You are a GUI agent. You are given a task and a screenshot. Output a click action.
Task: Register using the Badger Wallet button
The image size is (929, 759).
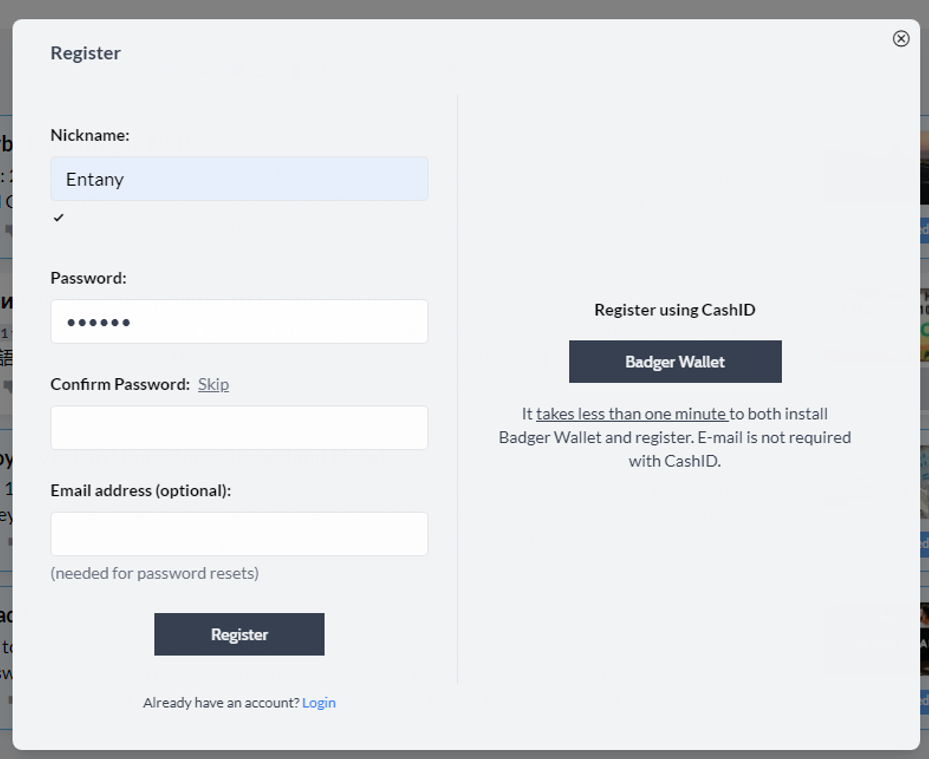pos(675,361)
